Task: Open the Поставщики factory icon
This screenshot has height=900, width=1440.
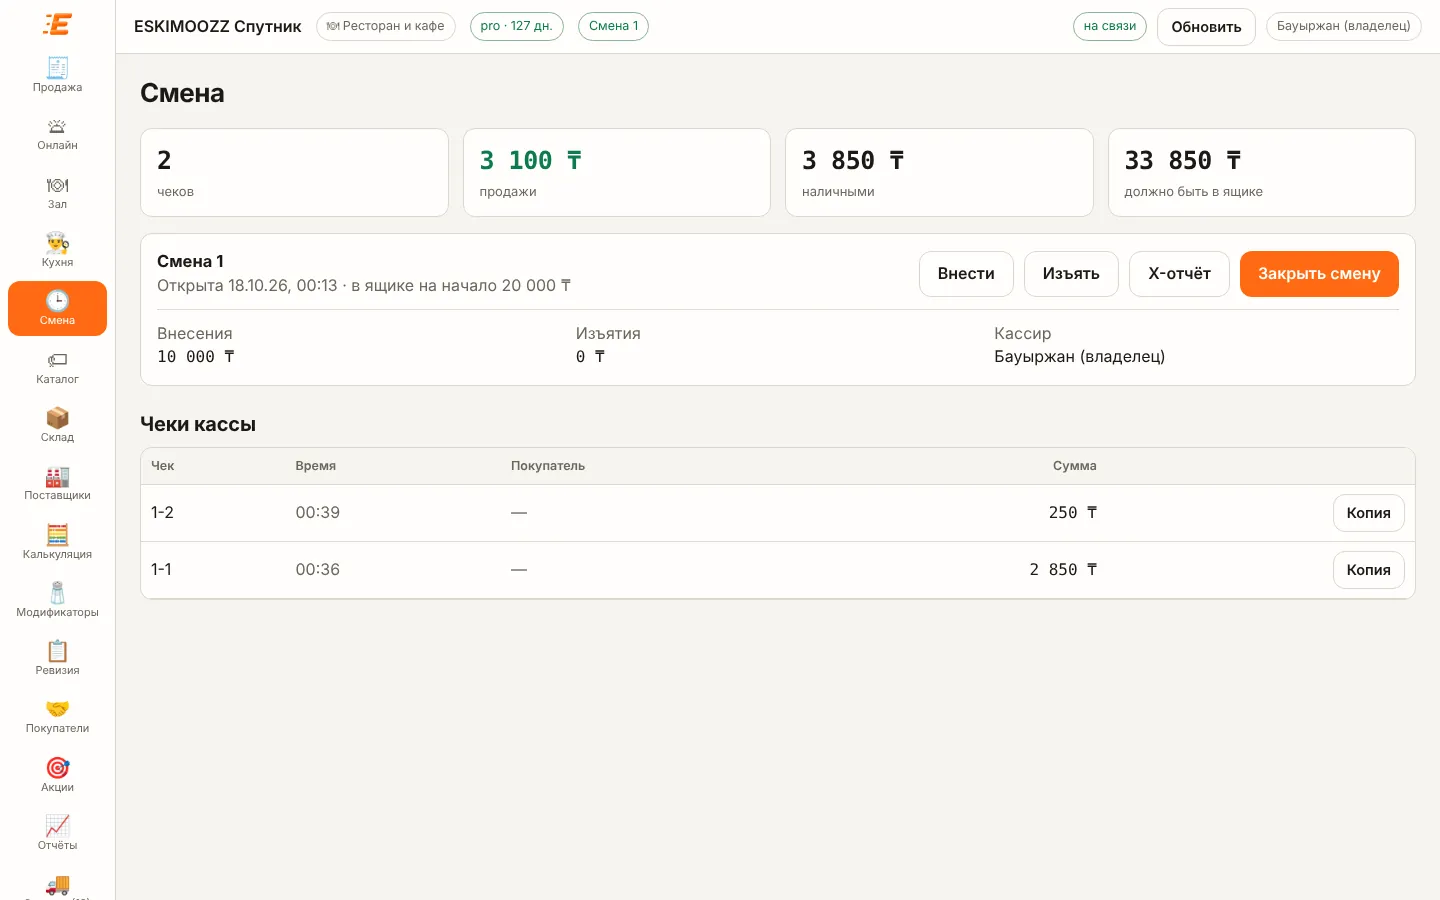Action: pyautogui.click(x=57, y=476)
